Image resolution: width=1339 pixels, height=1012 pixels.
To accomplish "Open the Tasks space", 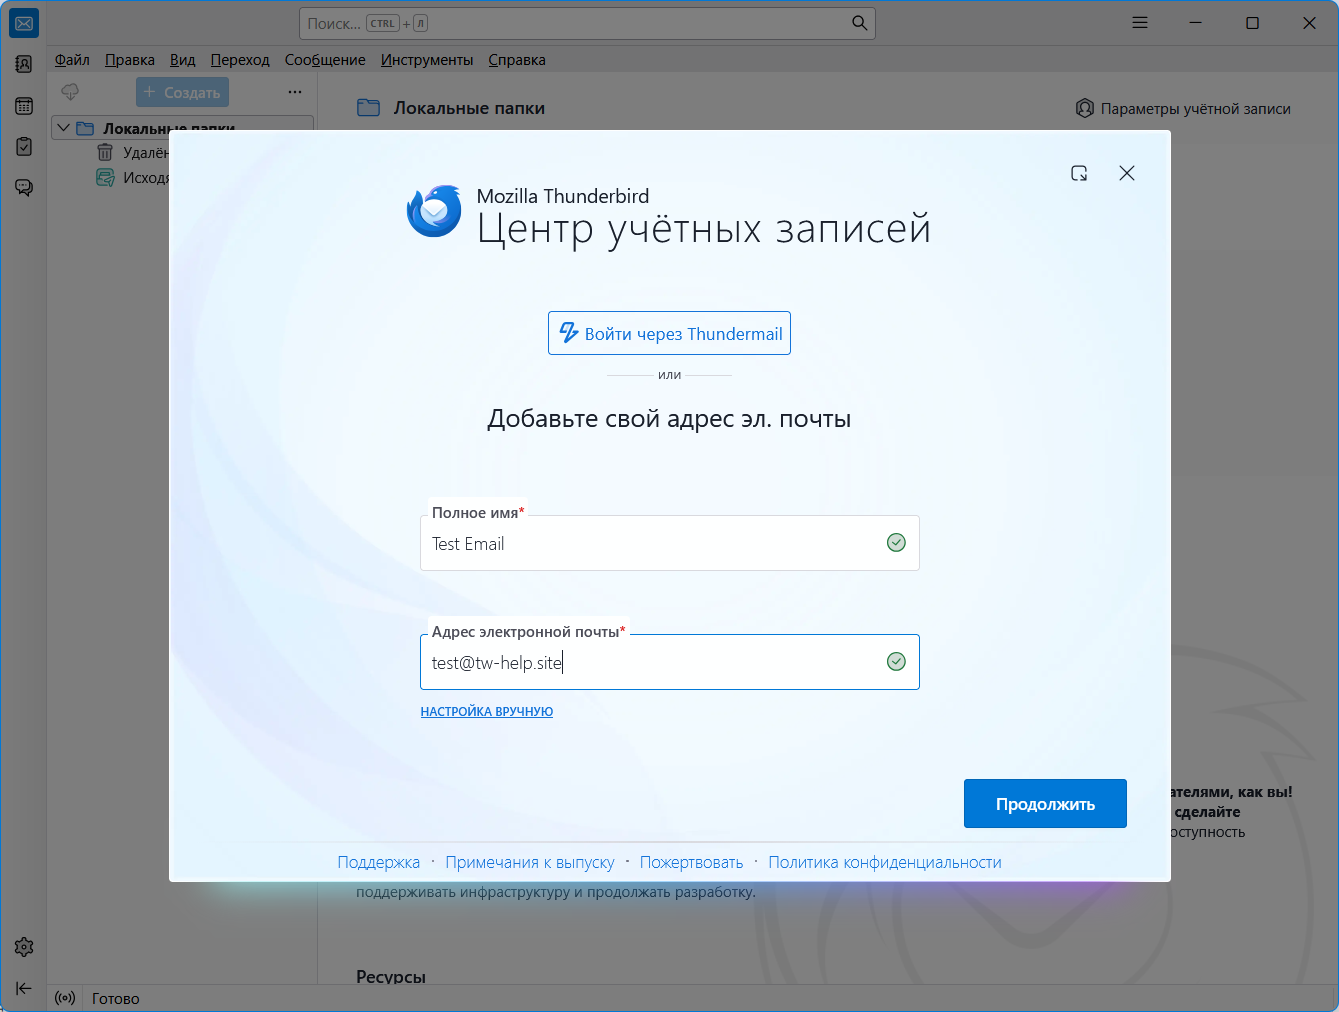I will click(x=24, y=147).
